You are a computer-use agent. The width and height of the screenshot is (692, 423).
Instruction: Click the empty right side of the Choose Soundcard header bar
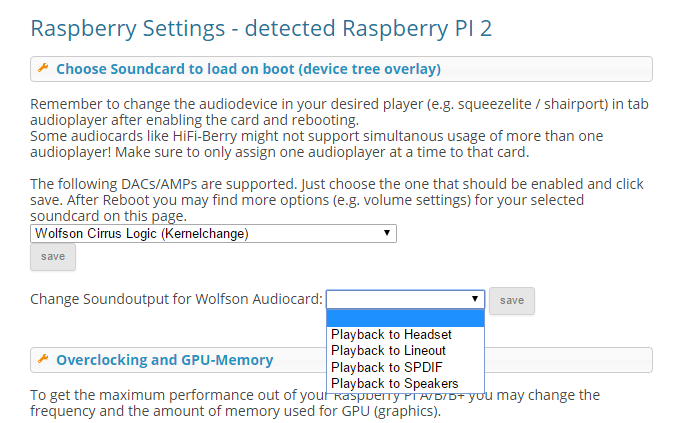(x=546, y=69)
